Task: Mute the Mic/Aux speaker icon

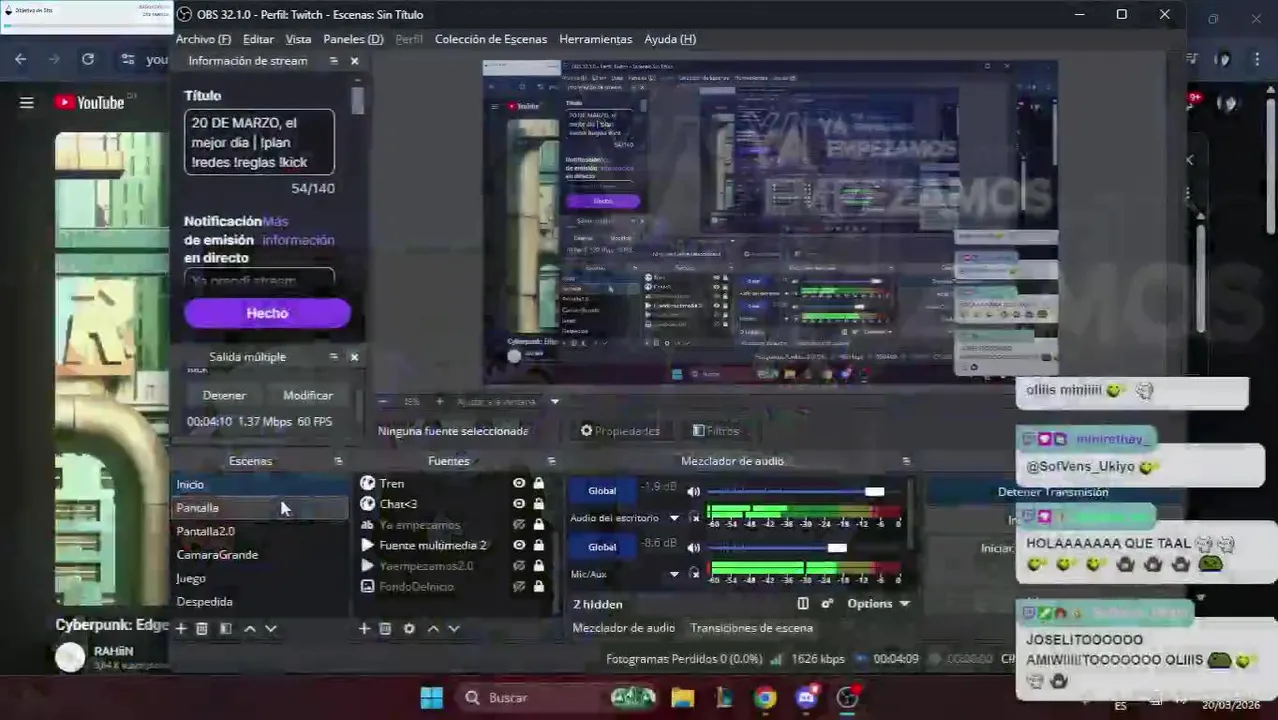Action: (694, 548)
